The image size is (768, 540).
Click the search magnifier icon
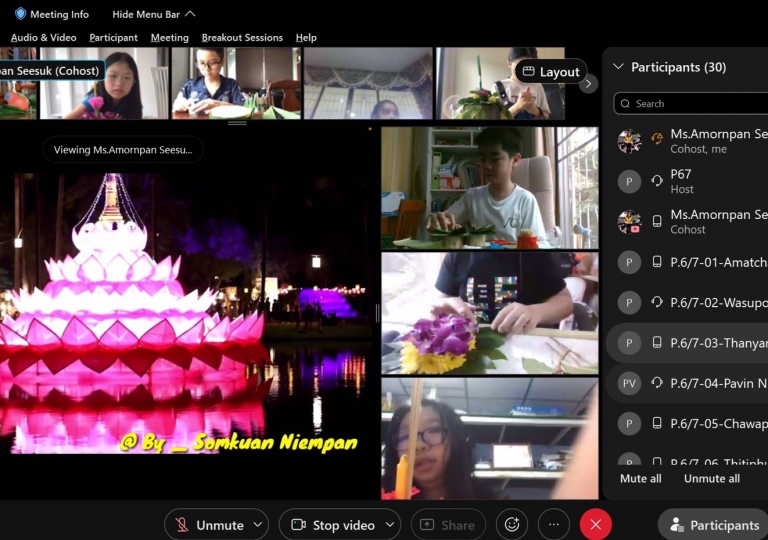pos(625,103)
